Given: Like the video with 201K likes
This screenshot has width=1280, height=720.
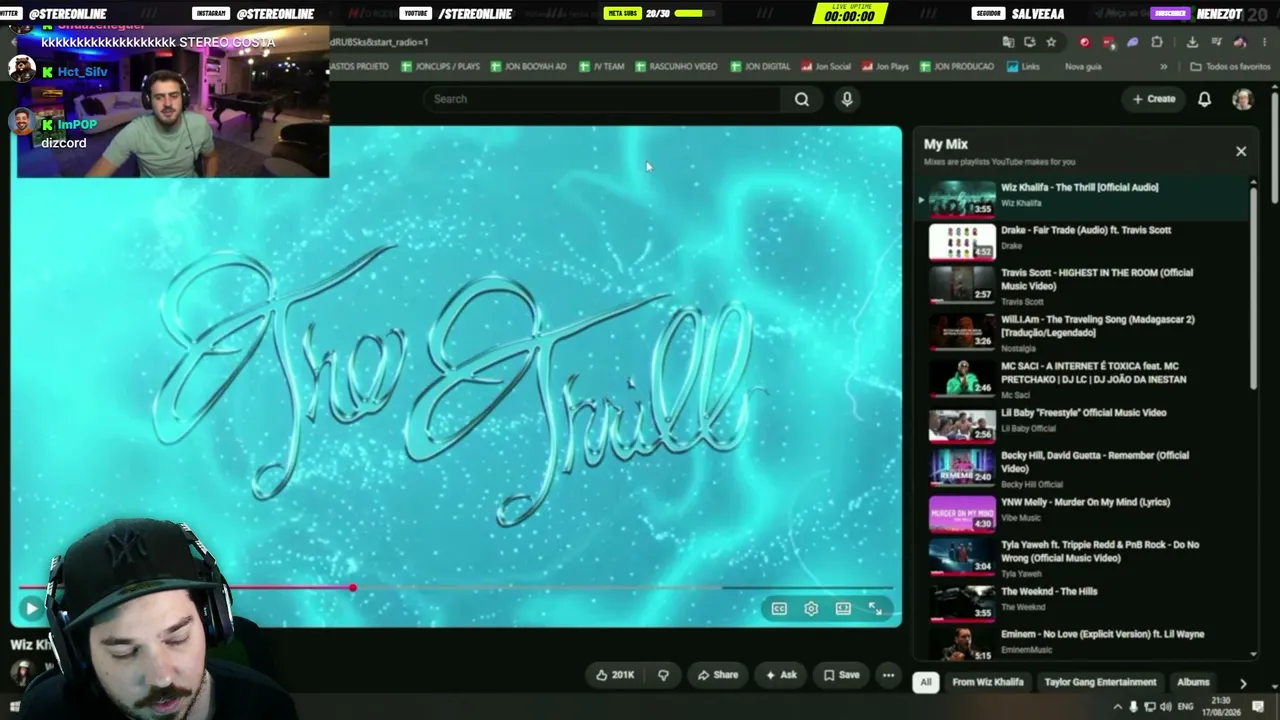Looking at the screenshot, I should coord(615,675).
